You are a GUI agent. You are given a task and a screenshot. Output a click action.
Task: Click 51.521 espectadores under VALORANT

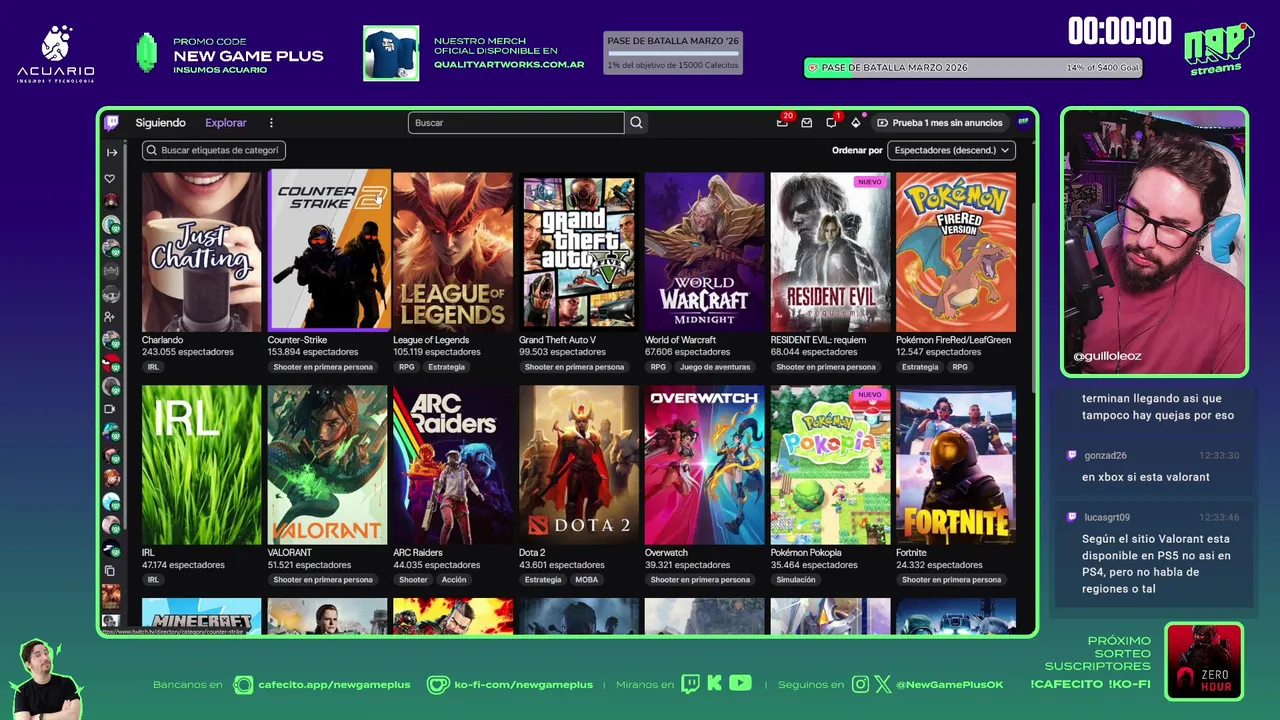[309, 565]
